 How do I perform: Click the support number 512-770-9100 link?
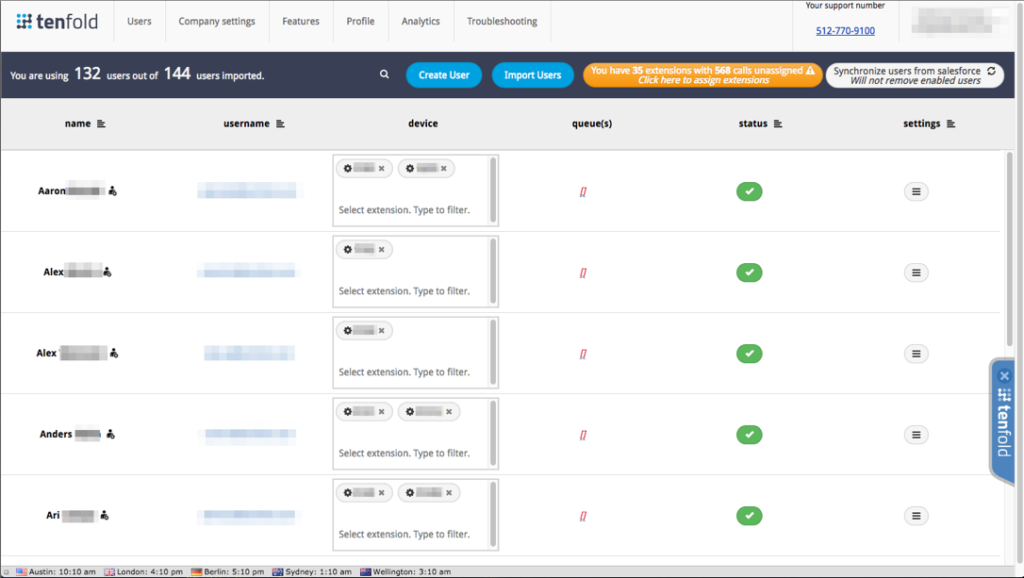[845, 30]
